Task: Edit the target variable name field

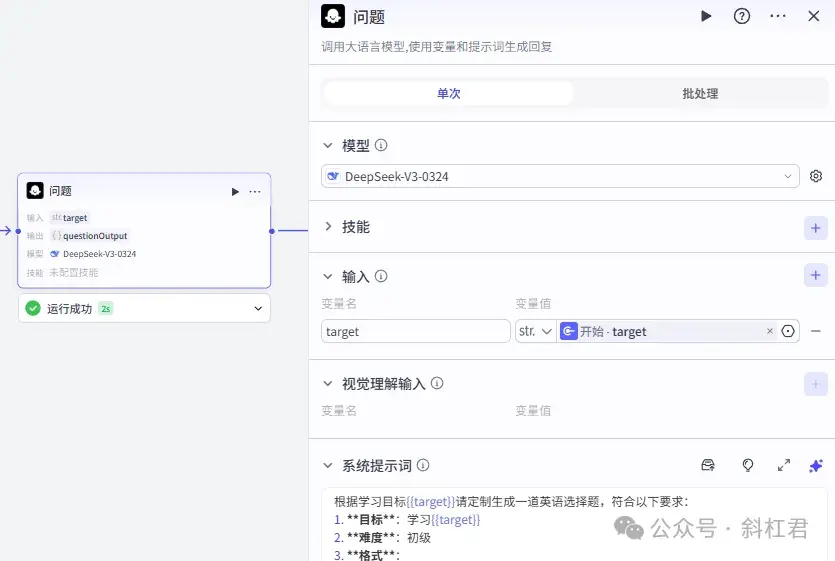Action: 416,331
